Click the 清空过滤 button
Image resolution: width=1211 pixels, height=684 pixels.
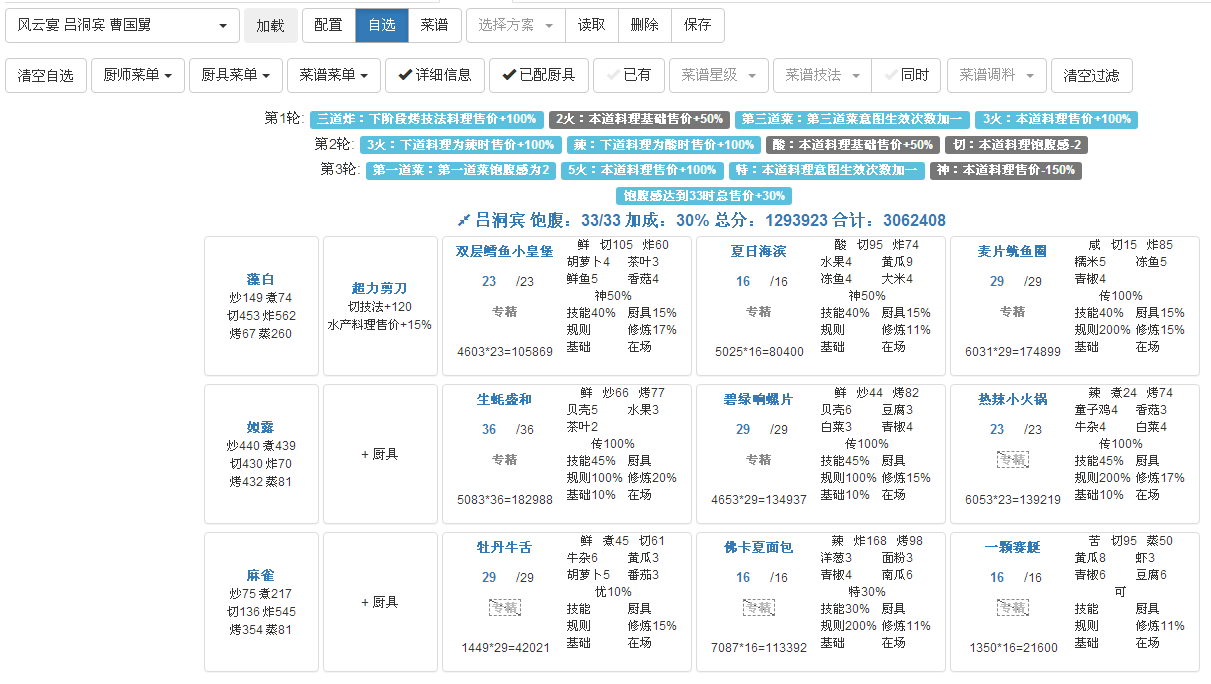(x=1091, y=75)
